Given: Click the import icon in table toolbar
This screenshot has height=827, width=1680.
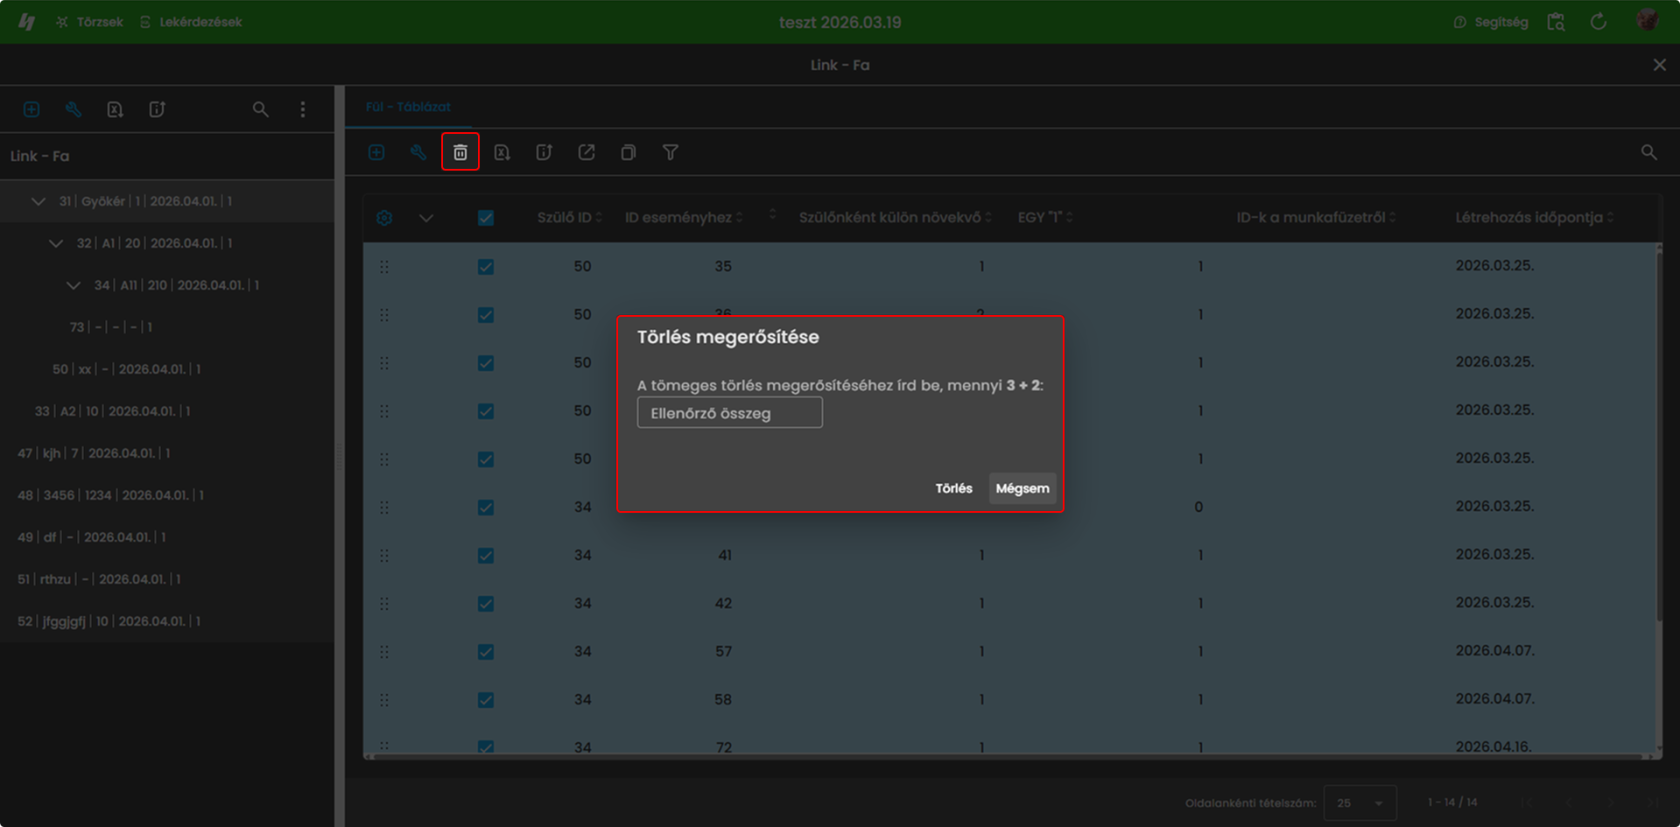Looking at the screenshot, I should click(x=544, y=152).
